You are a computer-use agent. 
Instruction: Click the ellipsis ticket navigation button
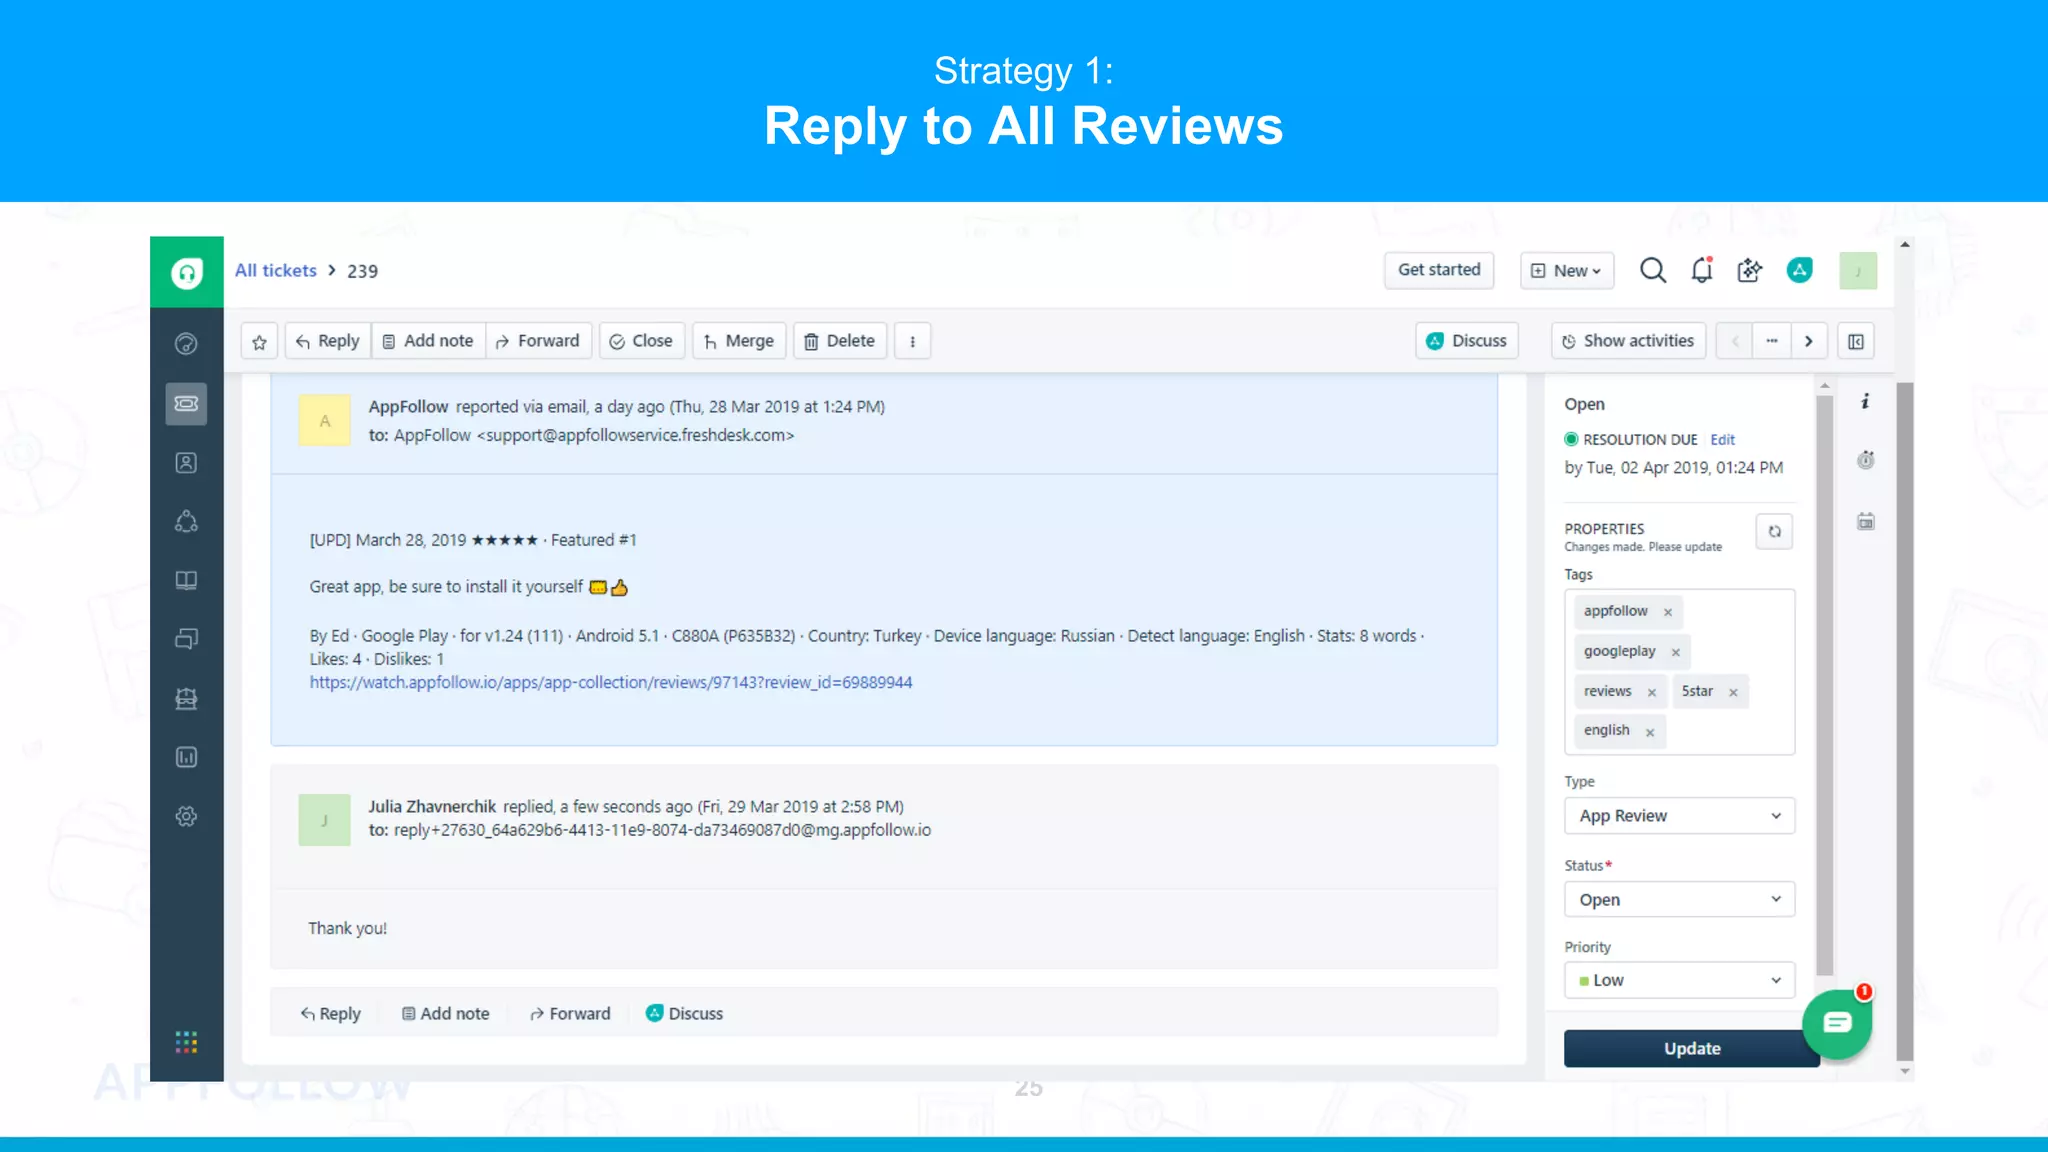coord(1772,341)
